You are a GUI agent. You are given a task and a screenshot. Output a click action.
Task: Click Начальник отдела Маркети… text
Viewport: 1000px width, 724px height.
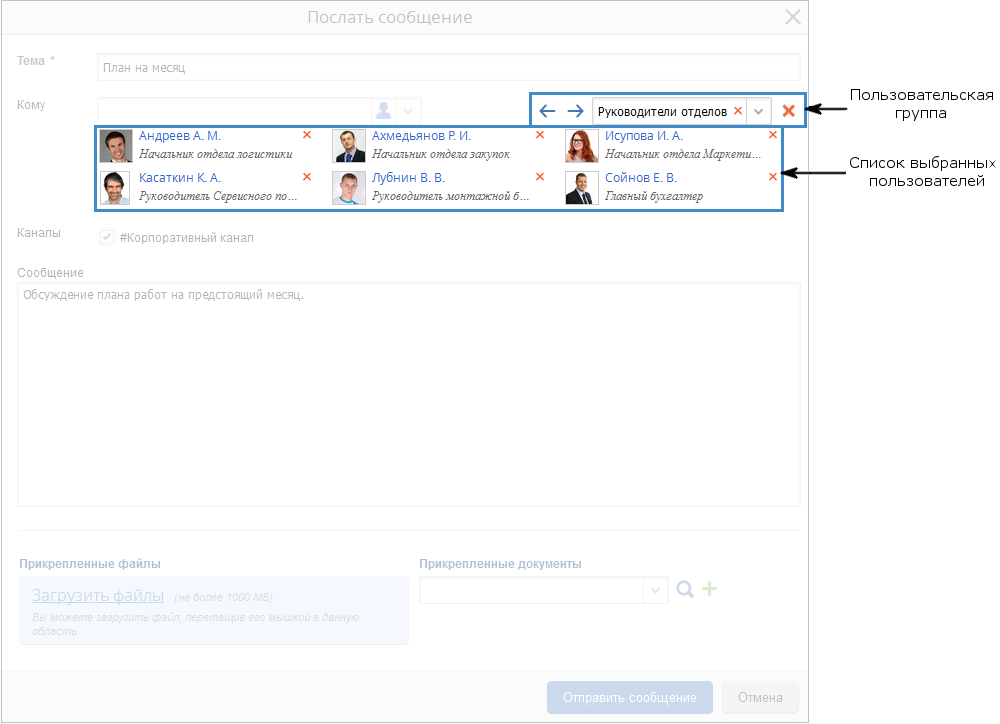(x=683, y=154)
